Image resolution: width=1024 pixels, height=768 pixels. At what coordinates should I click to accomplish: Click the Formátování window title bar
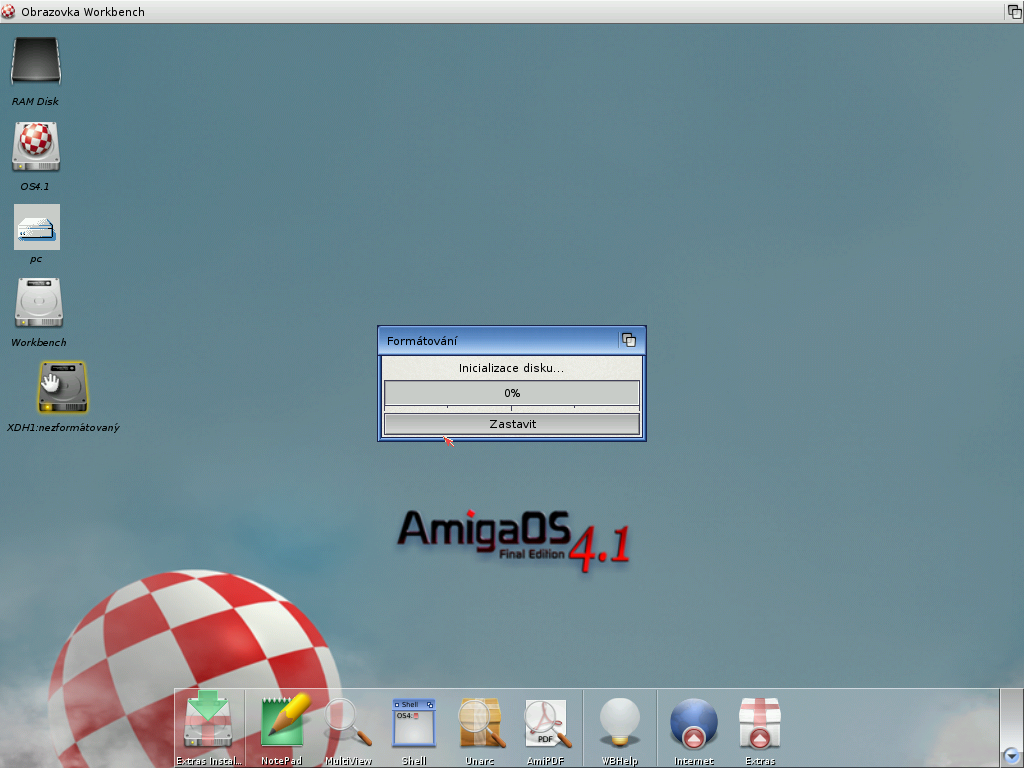pyautogui.click(x=499, y=340)
